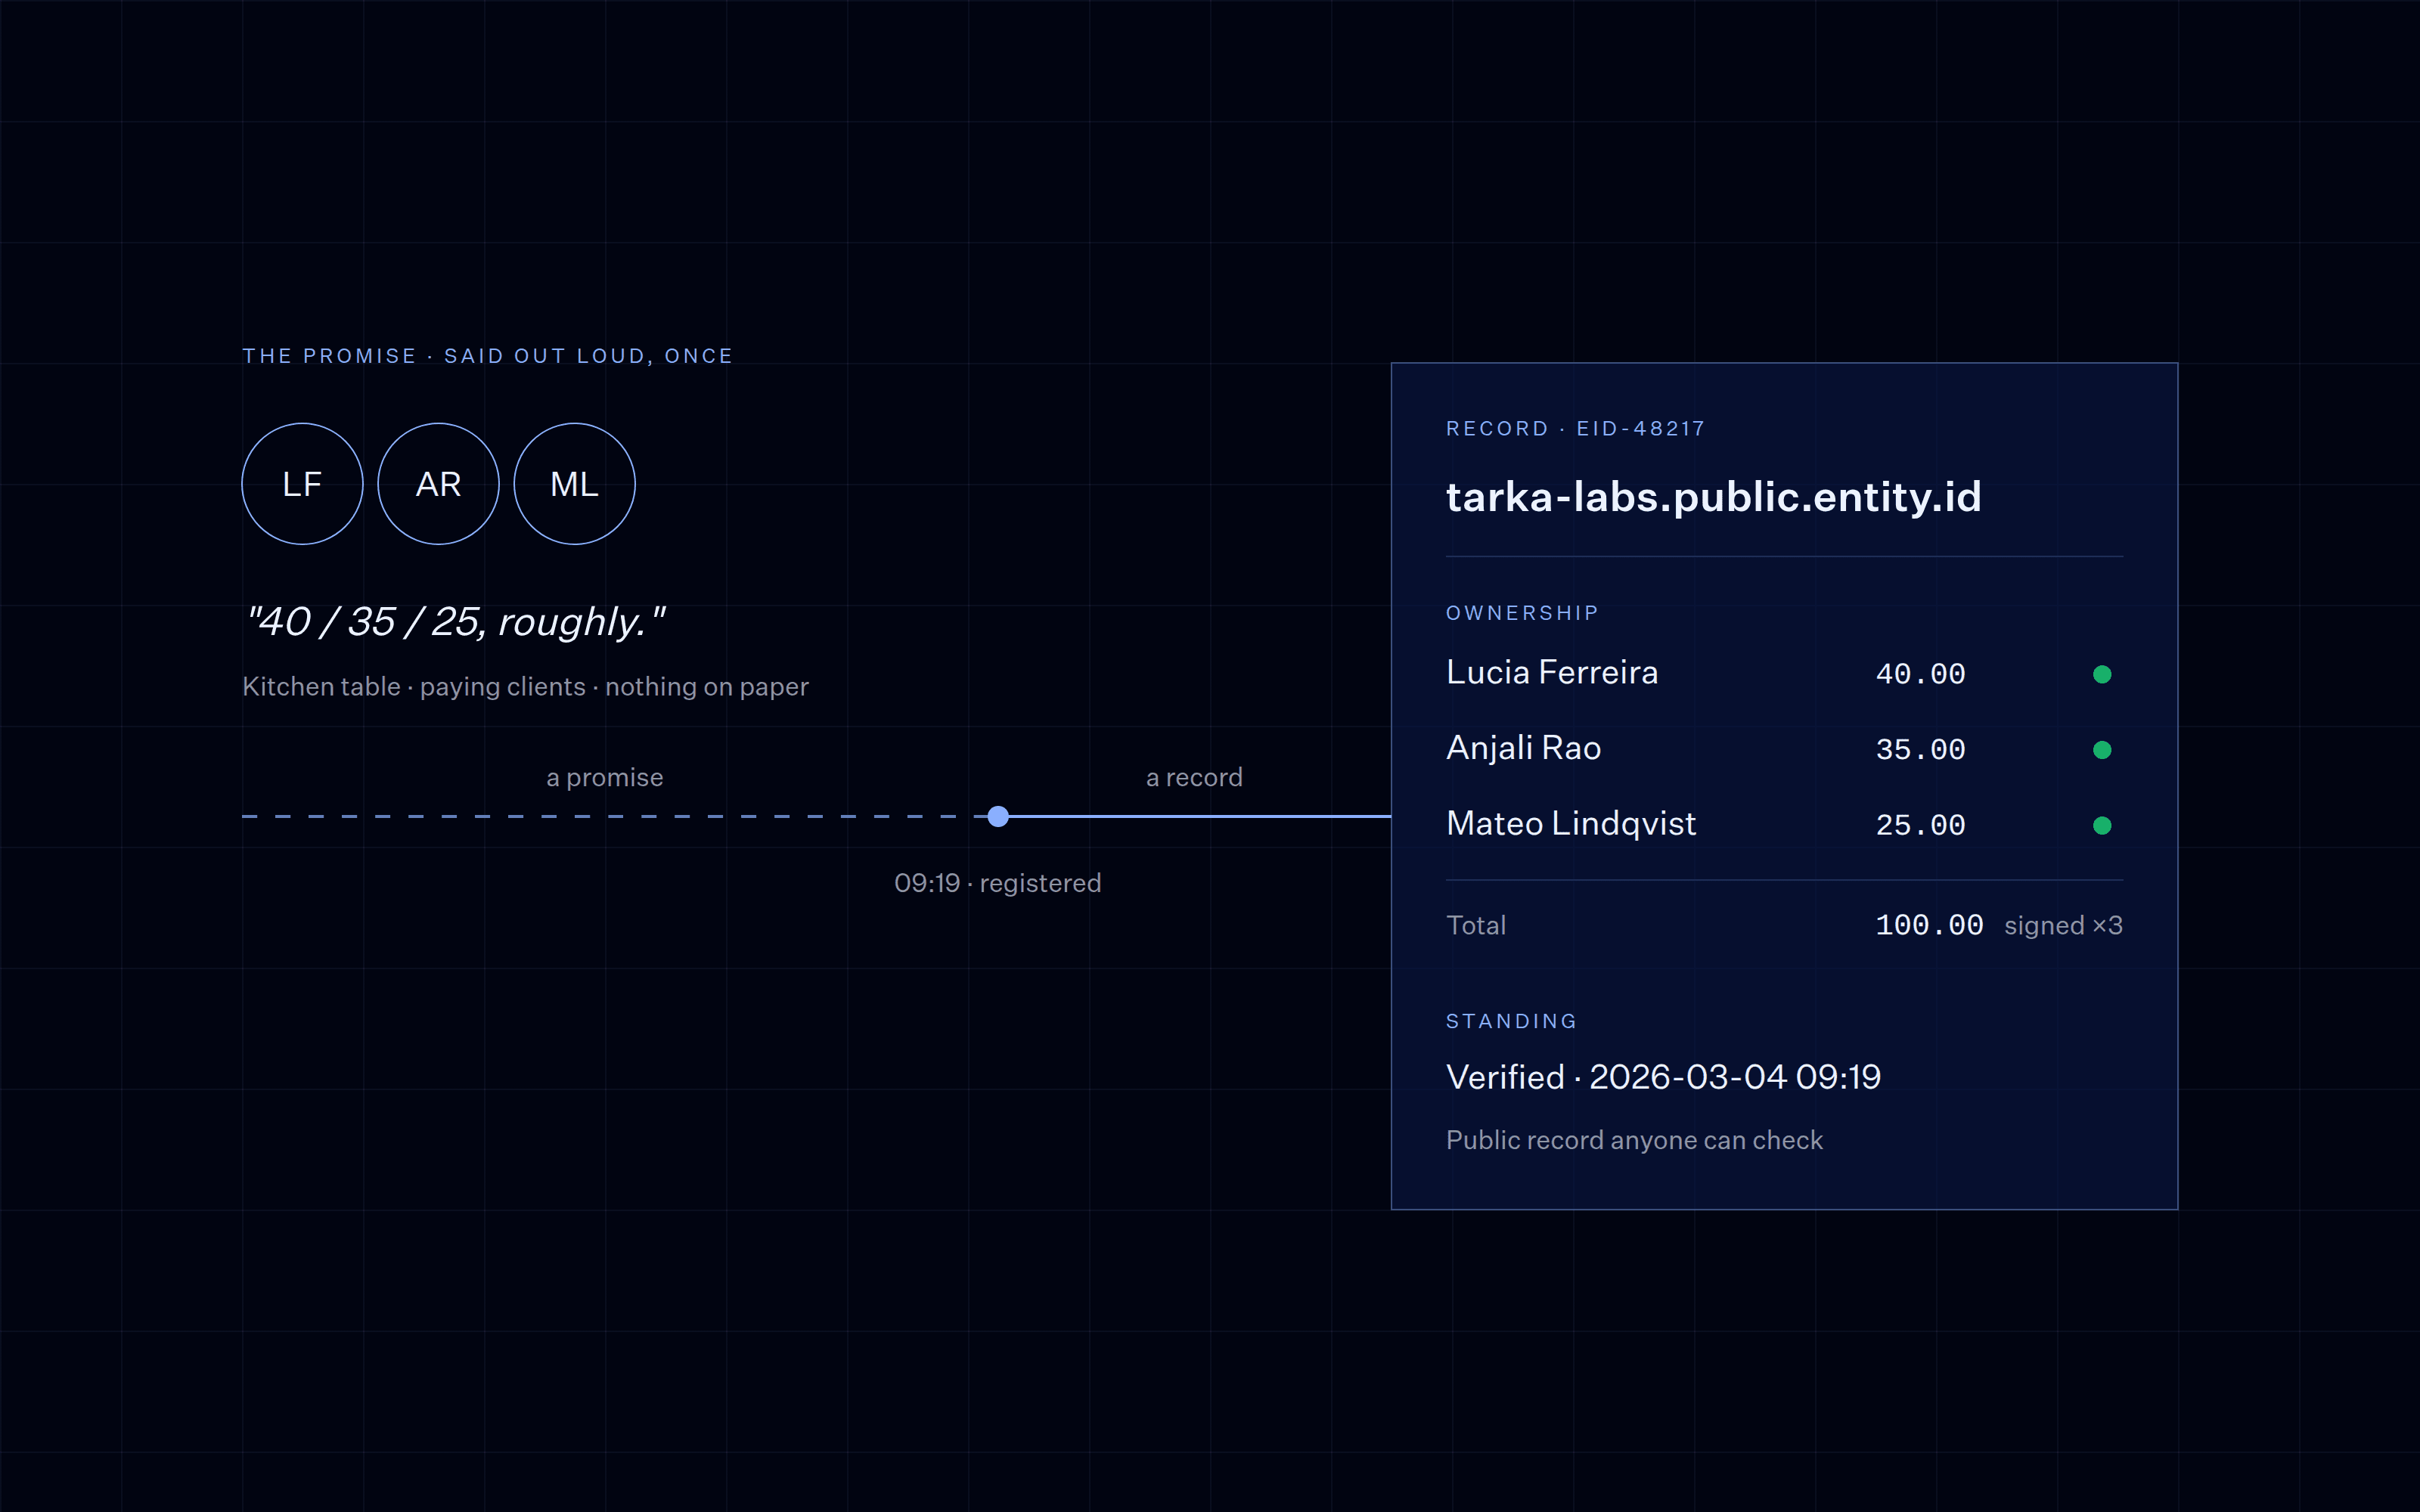Open the tarka-labs.public.entity.id title
The image size is (2420, 1512).
click(1713, 497)
